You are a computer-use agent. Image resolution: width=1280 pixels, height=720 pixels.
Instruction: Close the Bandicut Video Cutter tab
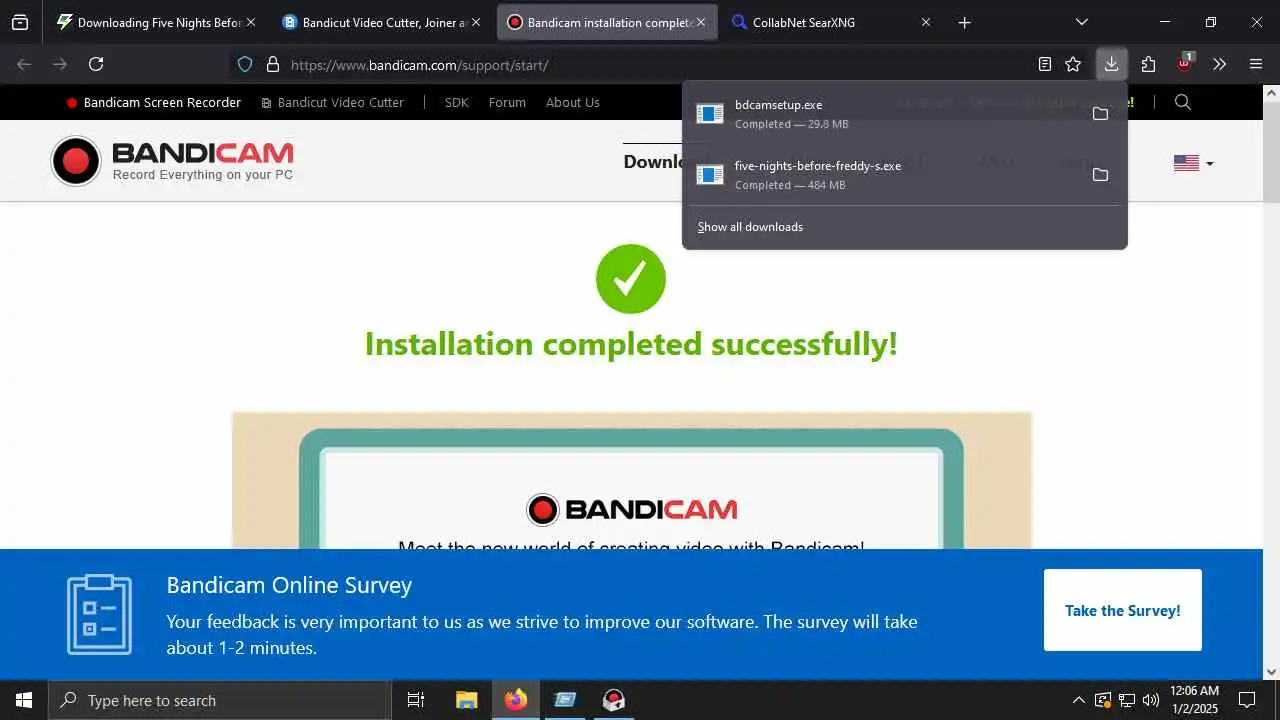pyautogui.click(x=475, y=22)
